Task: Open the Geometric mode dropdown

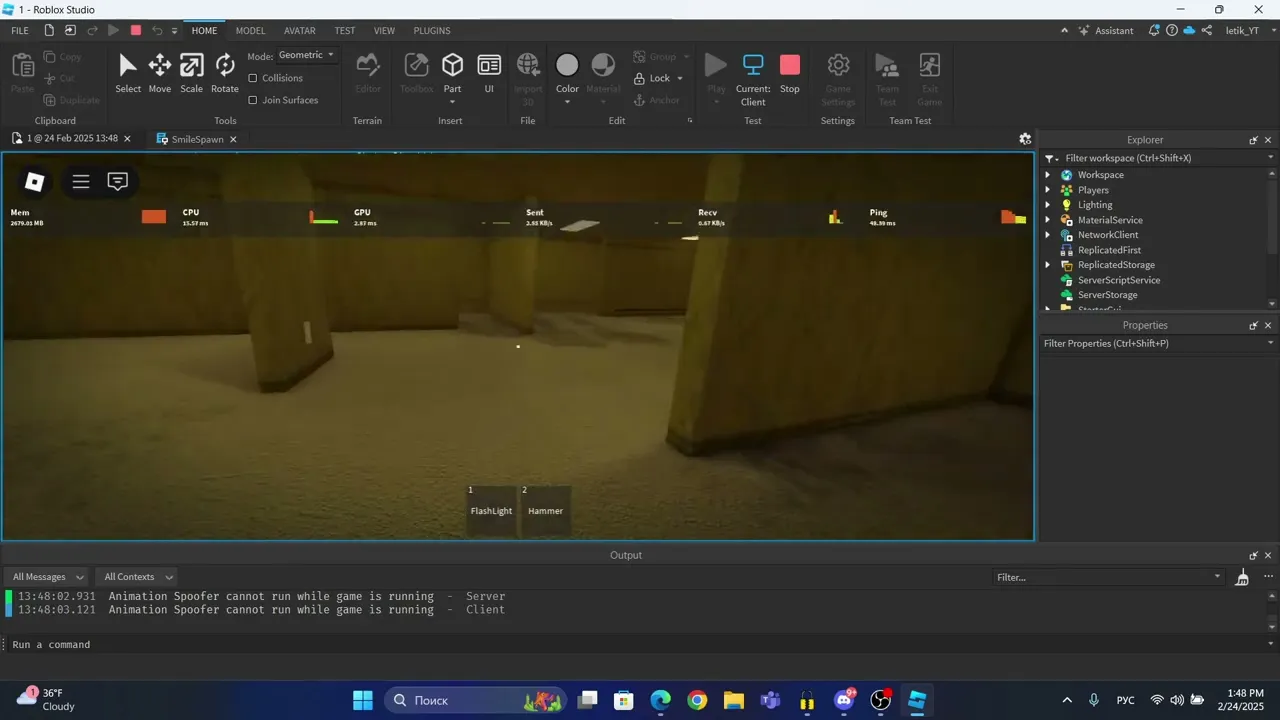Action: (x=306, y=55)
